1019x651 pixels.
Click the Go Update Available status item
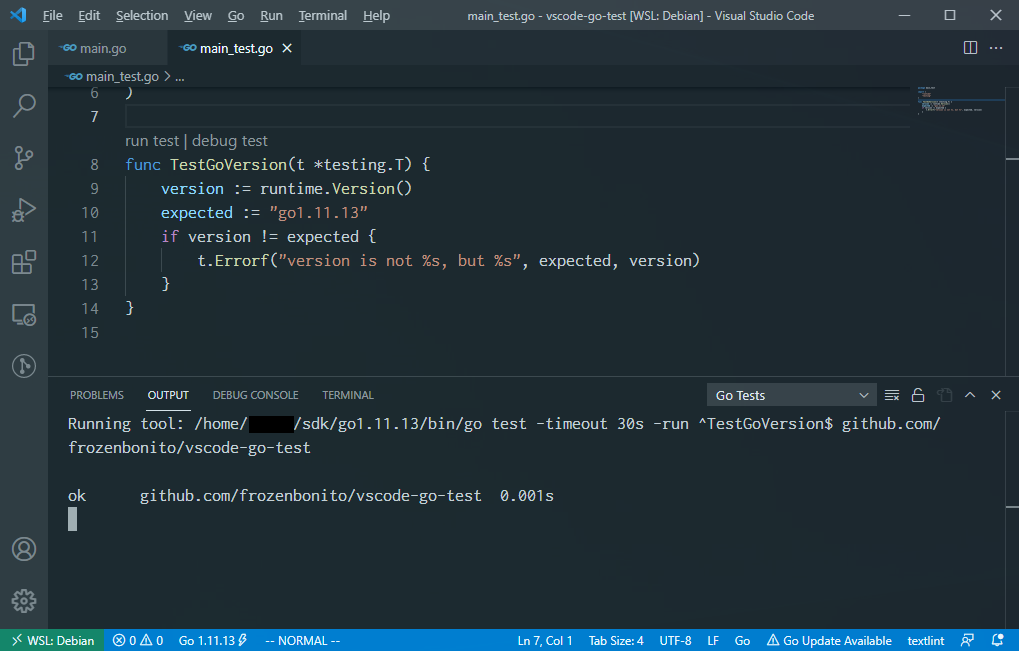(829, 640)
